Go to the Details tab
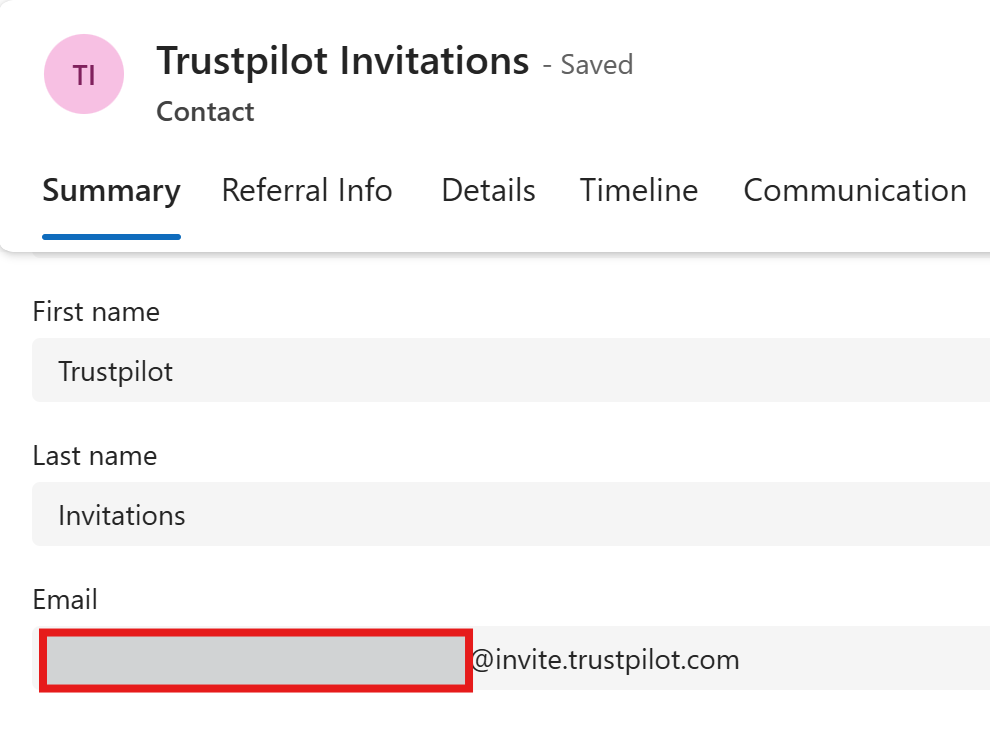Viewport: 990px width, 730px height. (488, 190)
